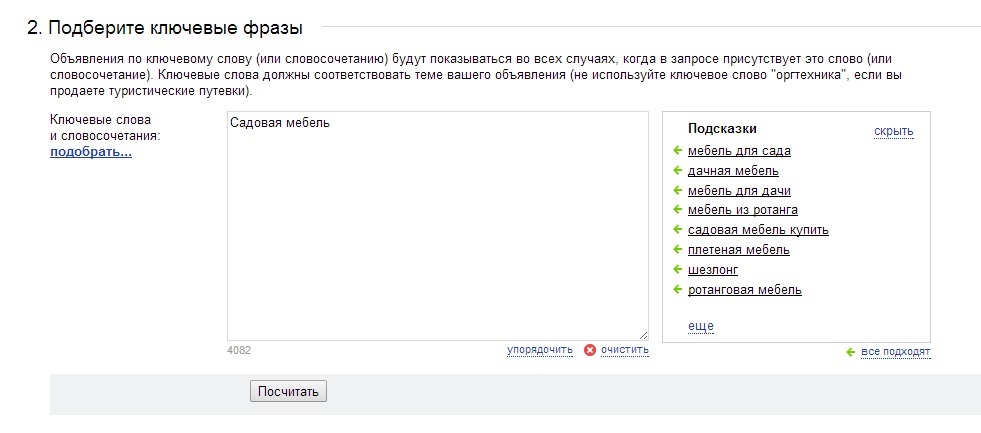Click the red clear icon near 'очистить'
This screenshot has height=433, width=981.
tap(589, 350)
